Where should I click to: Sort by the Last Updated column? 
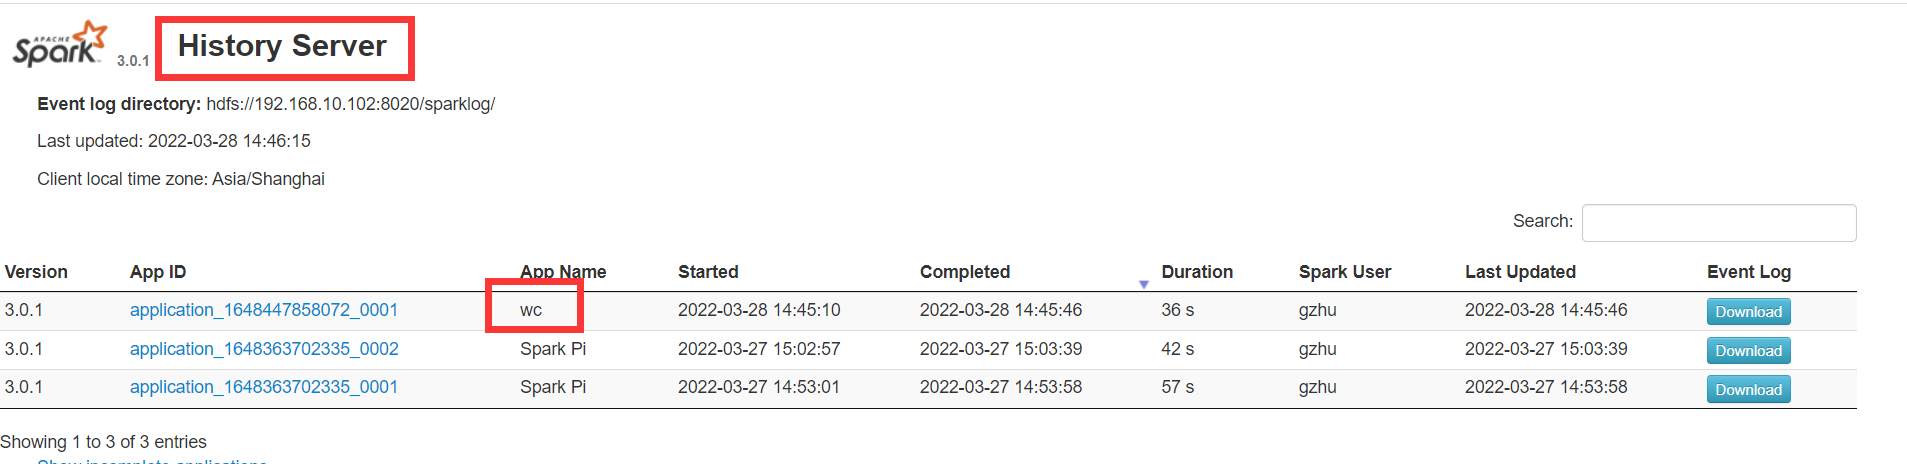1520,272
